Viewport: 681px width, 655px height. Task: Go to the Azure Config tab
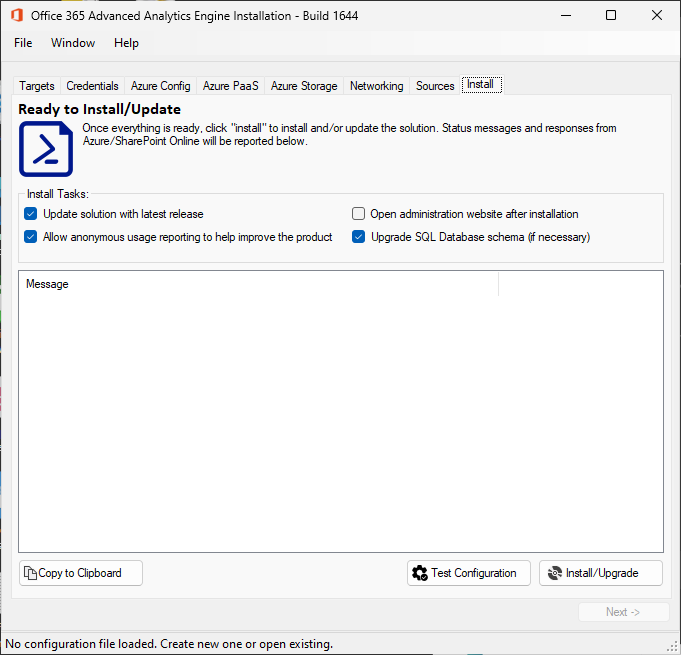tap(161, 86)
